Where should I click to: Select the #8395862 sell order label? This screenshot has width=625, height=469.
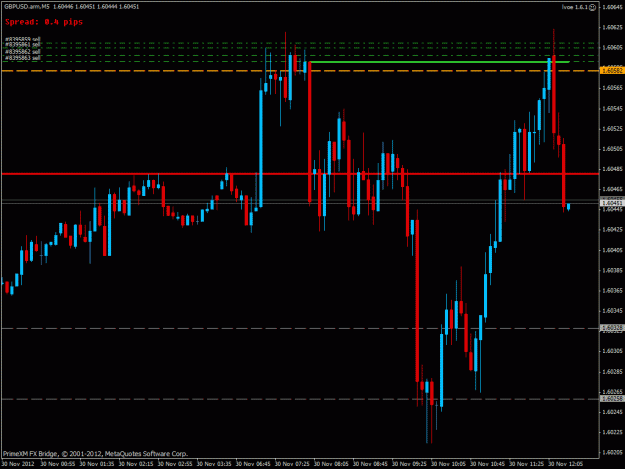click(23, 52)
